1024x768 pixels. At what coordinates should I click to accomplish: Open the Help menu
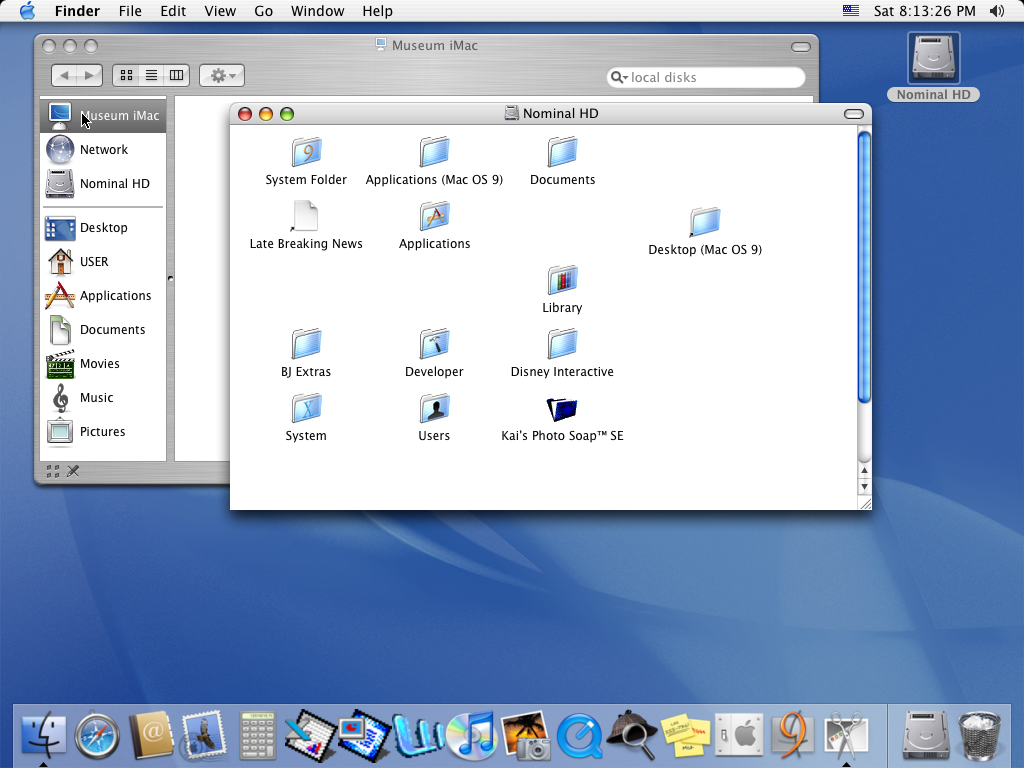(377, 11)
